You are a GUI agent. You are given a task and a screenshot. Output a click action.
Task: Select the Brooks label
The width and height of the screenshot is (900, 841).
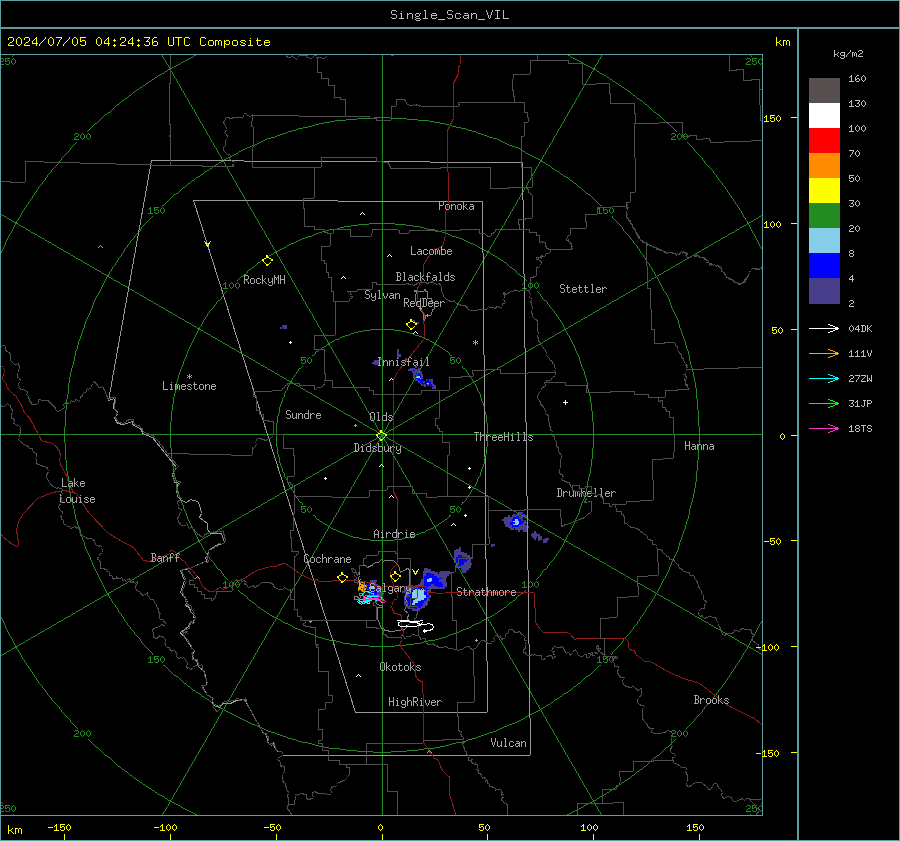[x=711, y=700]
